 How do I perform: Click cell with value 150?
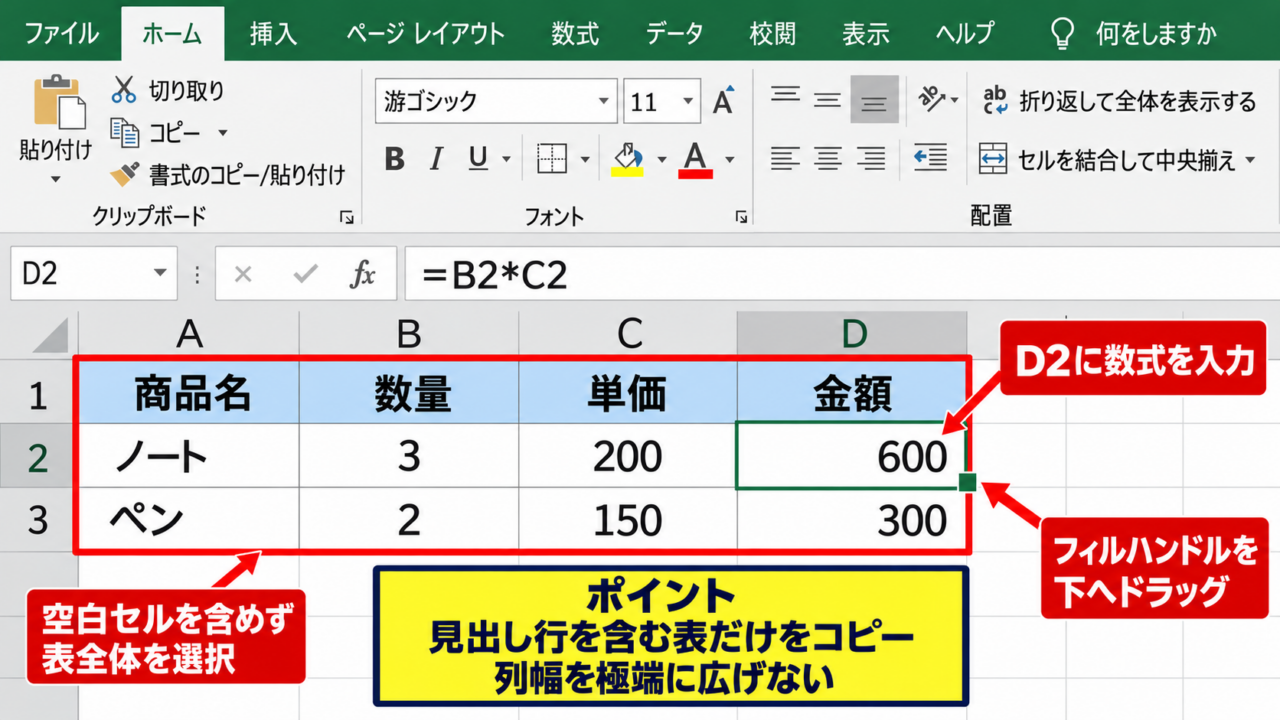(628, 519)
